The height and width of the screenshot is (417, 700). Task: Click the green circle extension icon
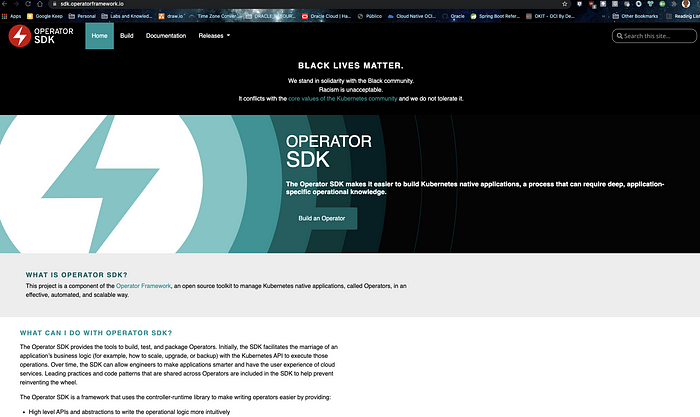(662, 4)
